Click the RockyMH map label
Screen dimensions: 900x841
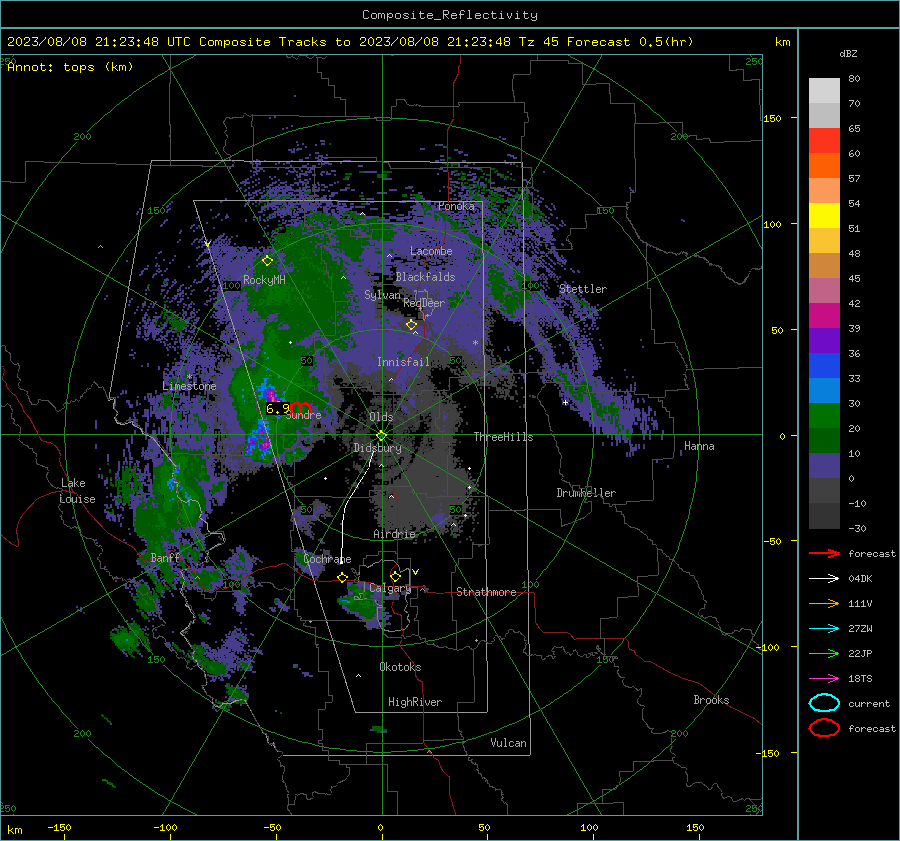pos(264,280)
